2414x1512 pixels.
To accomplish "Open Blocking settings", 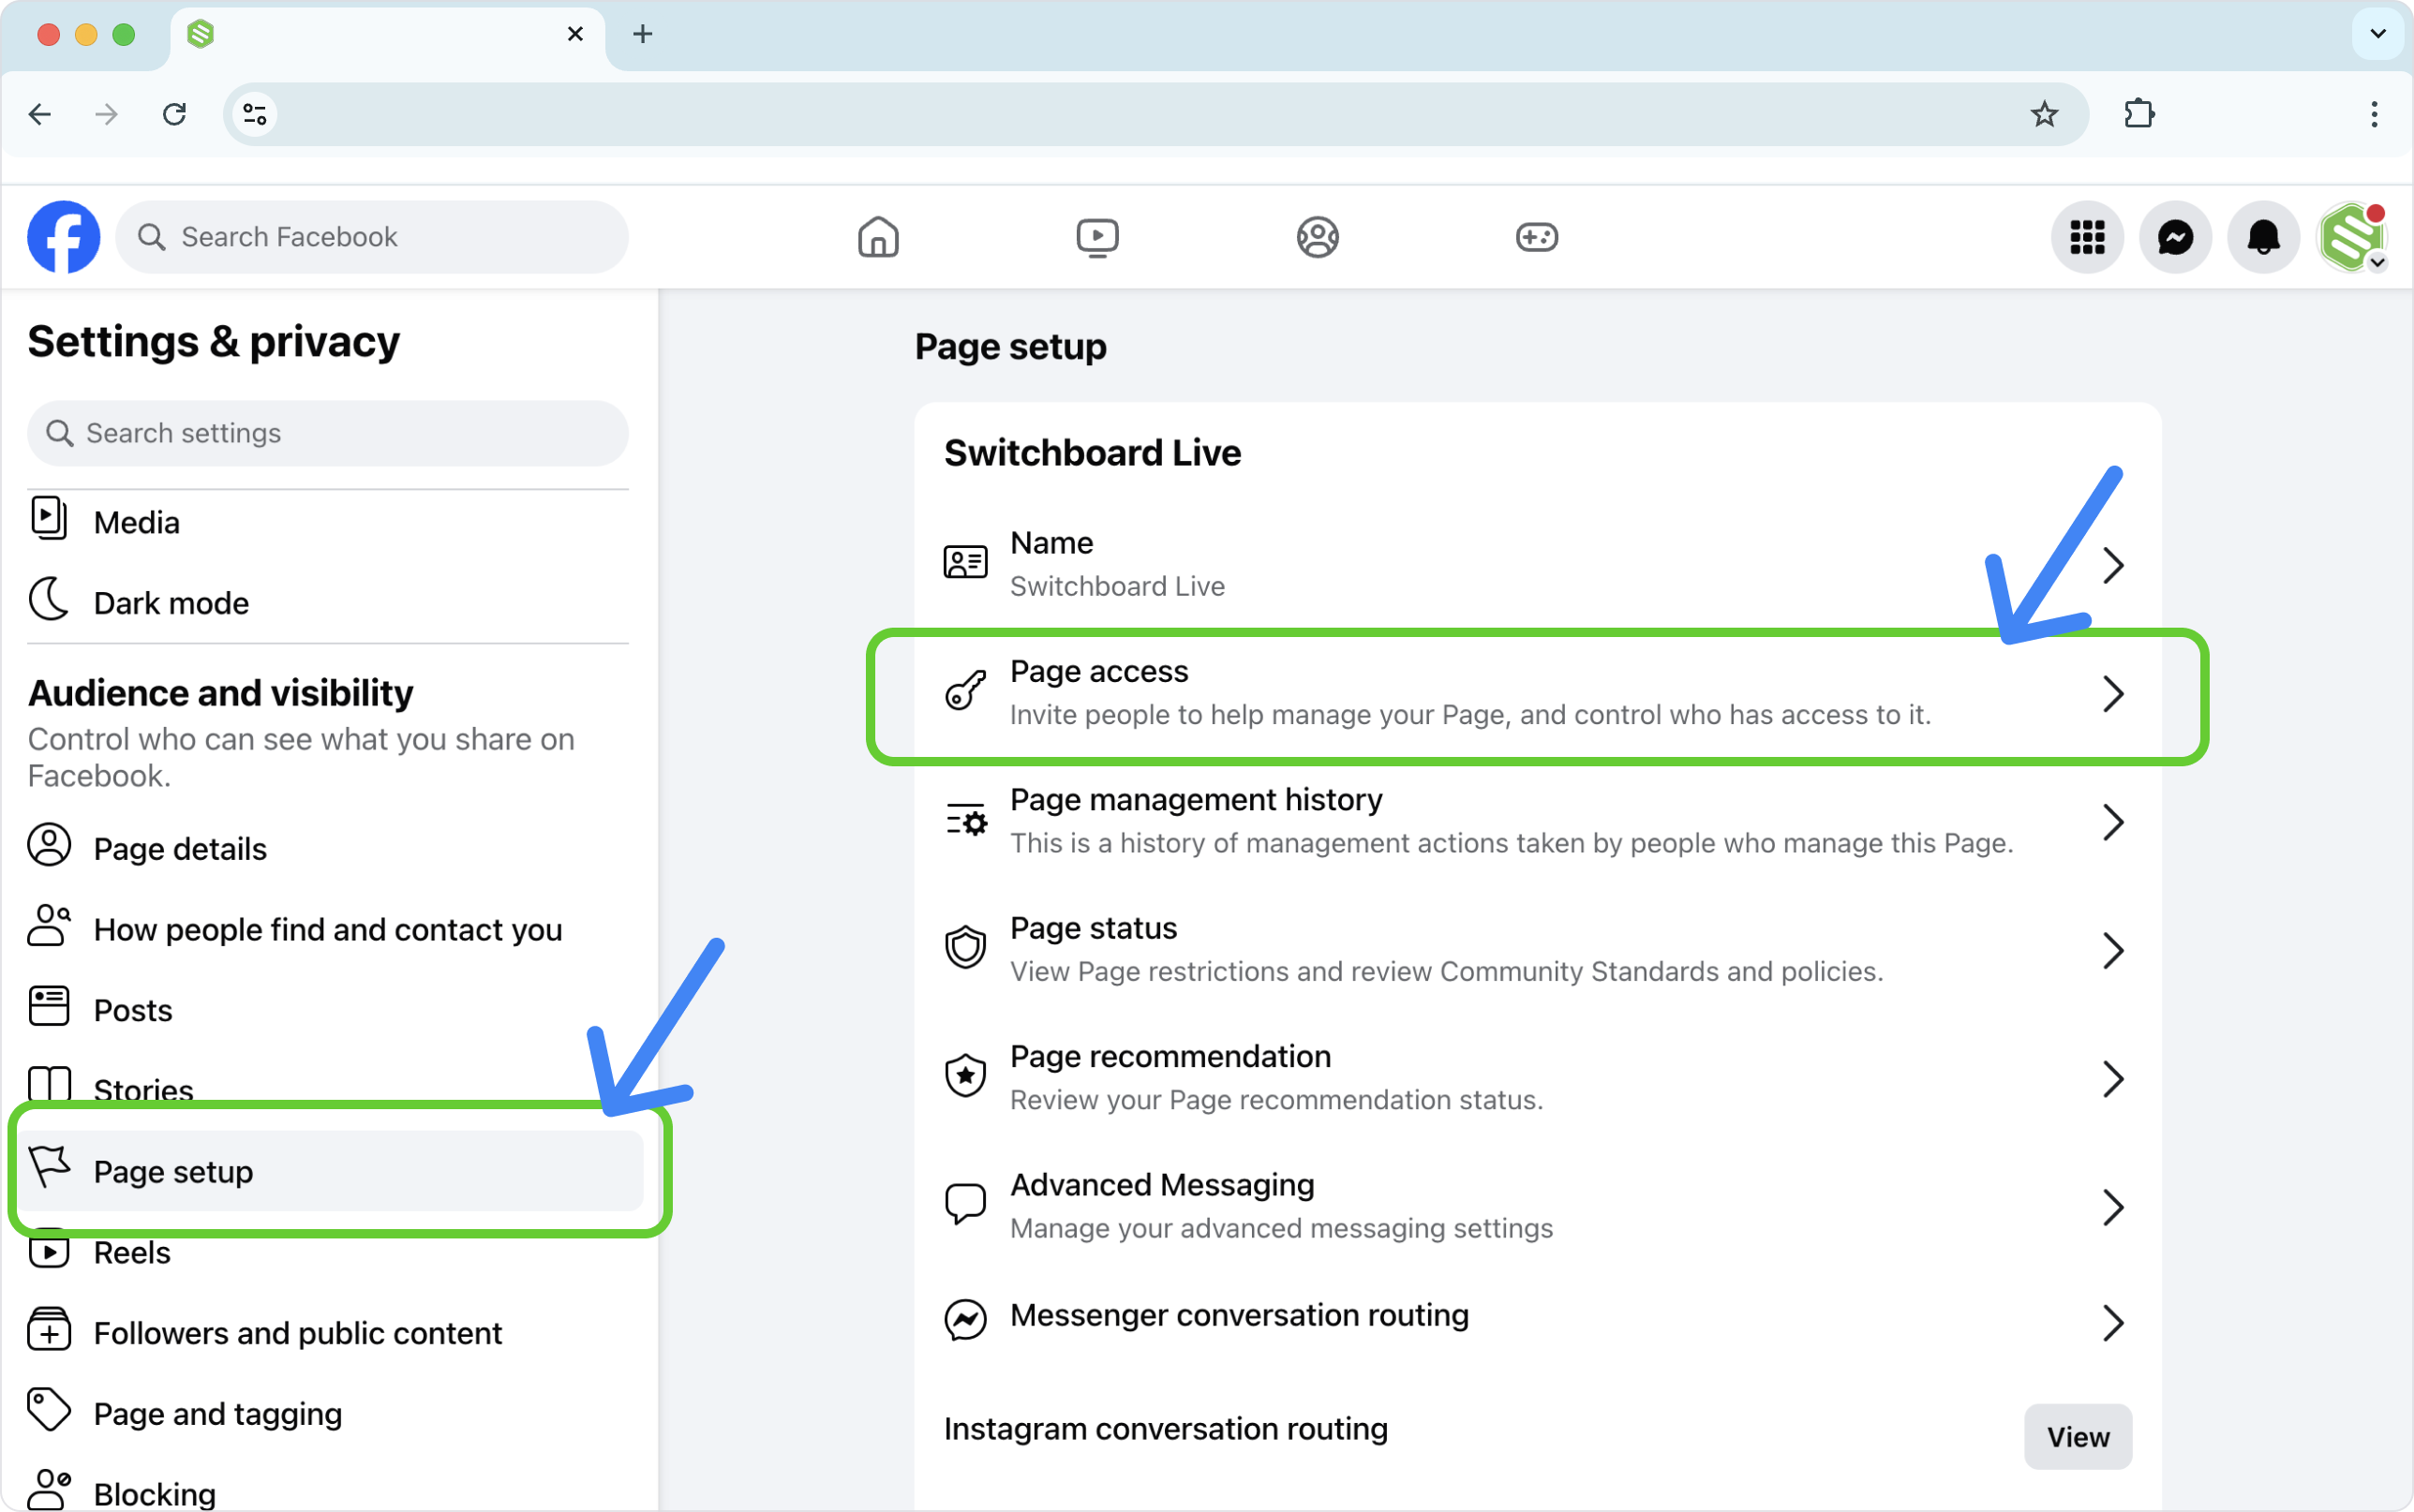I will (328, 1490).
